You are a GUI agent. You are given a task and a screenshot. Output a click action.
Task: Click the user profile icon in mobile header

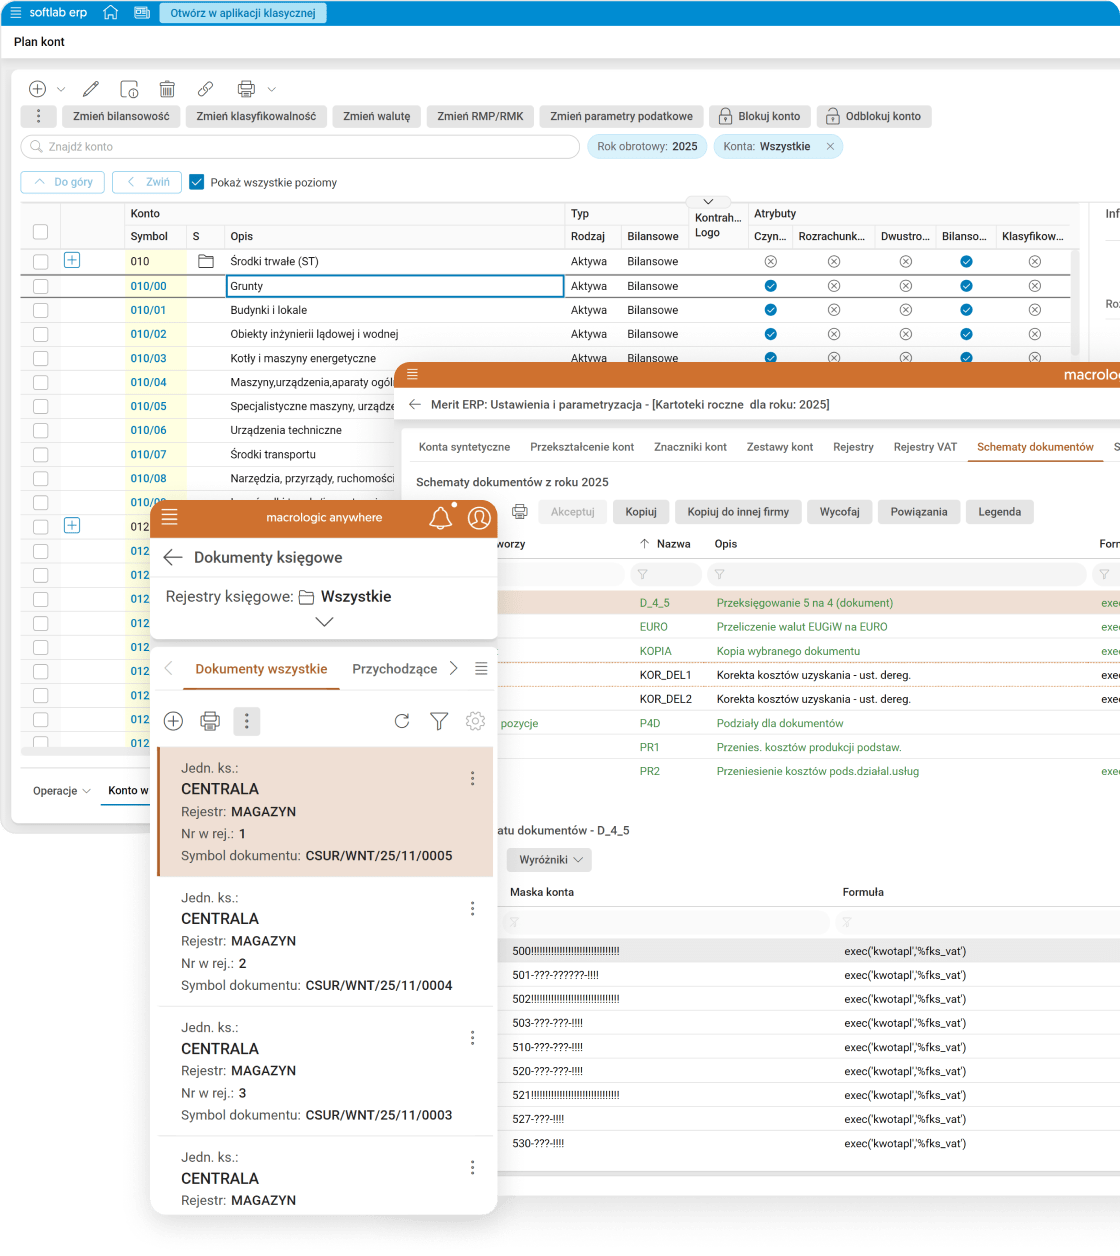(479, 517)
